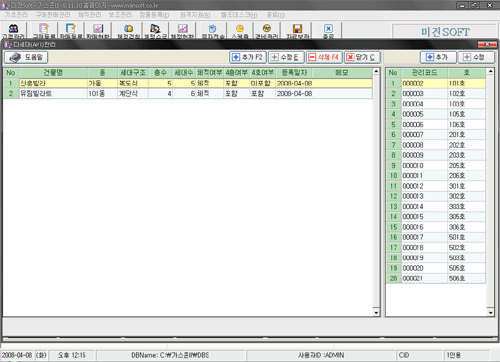Open customer management icon with two people

pyautogui.click(x=13, y=31)
